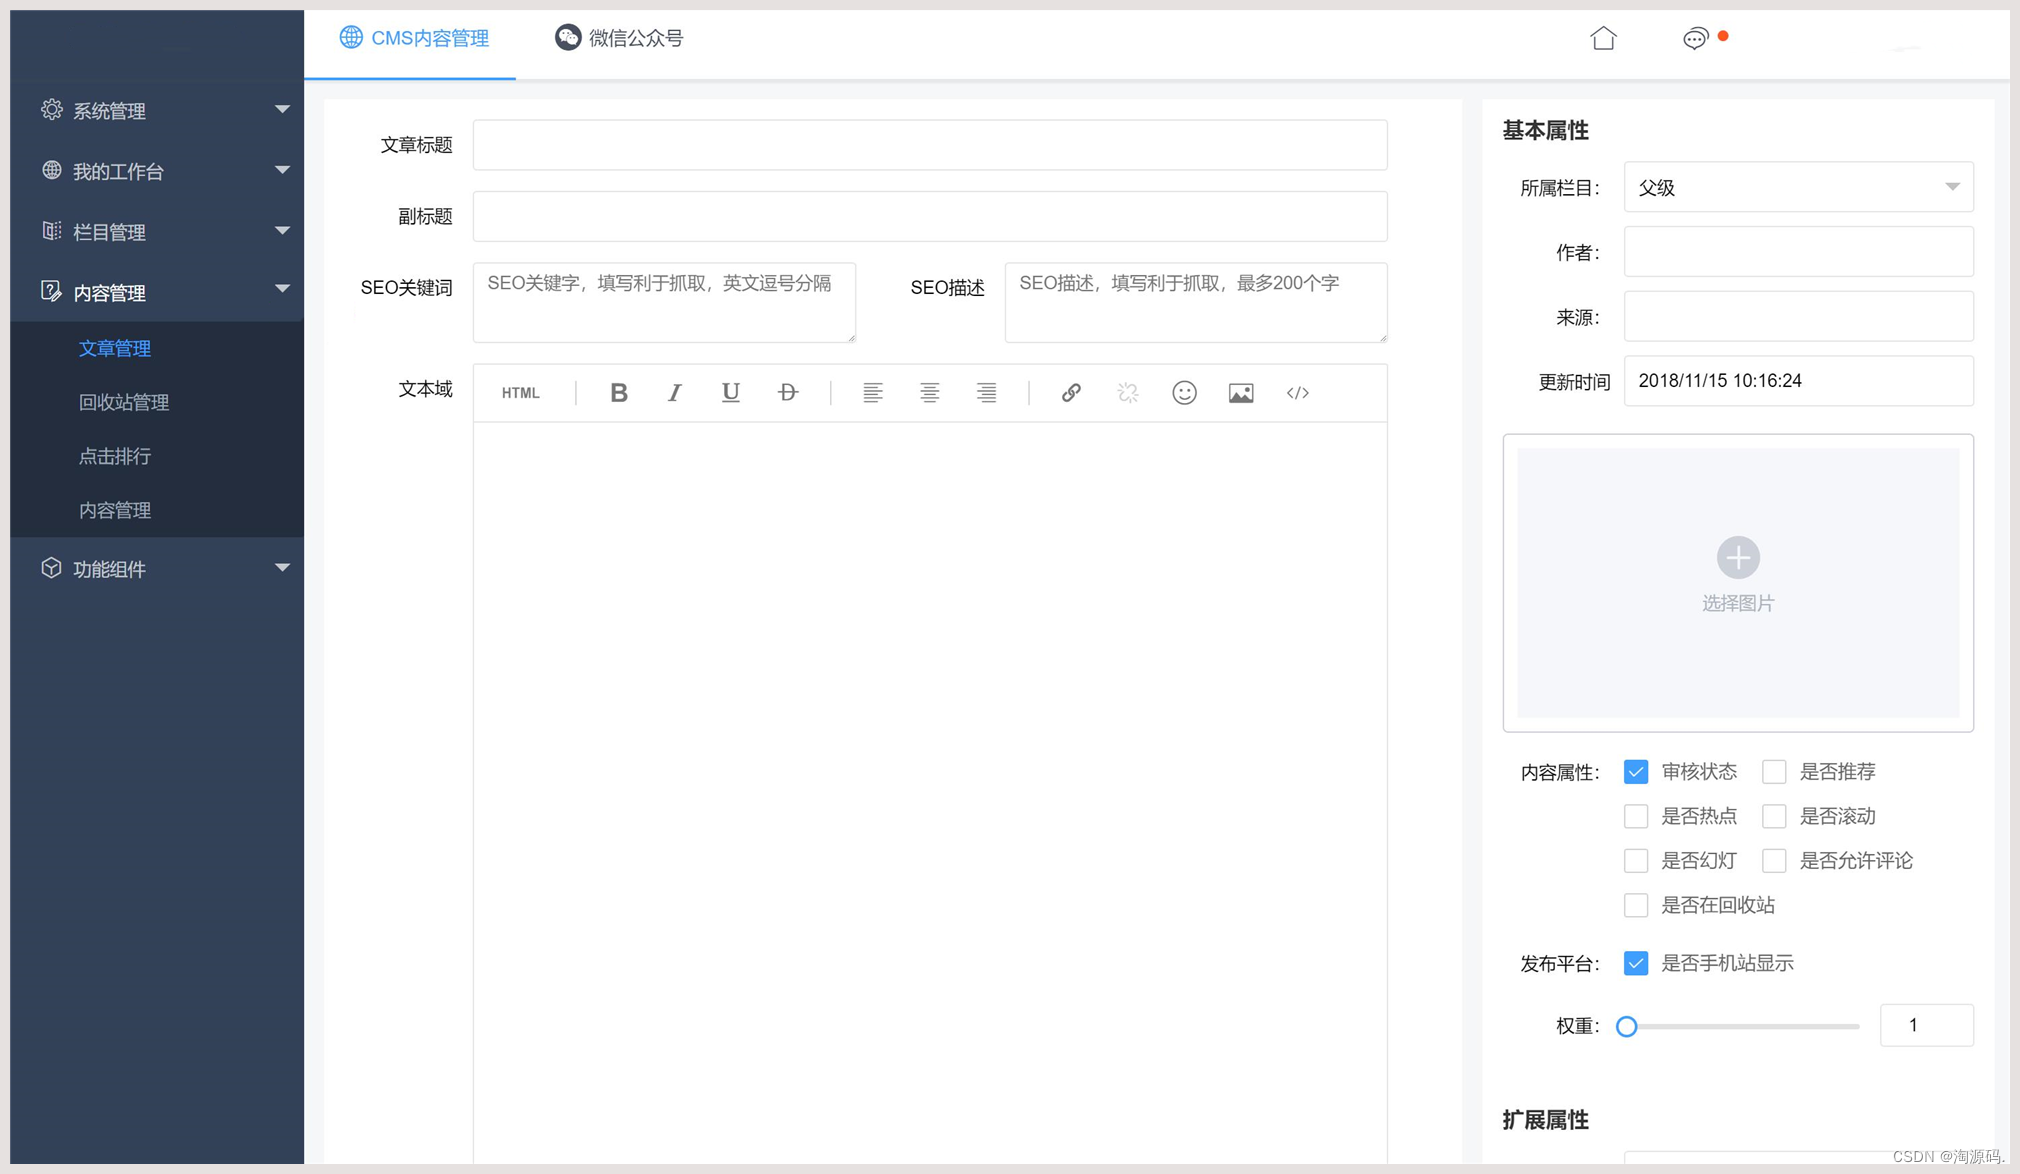The image size is (2020, 1174).
Task: Insert a hyperlink via link icon
Action: pos(1071,393)
